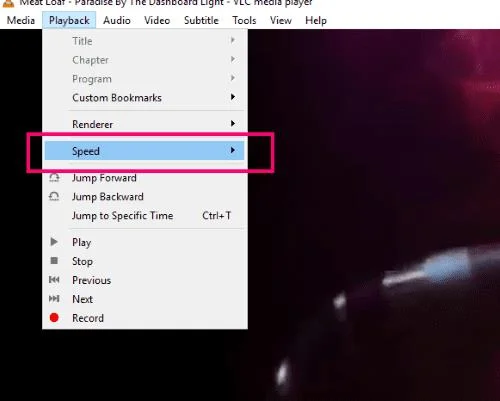Select Stop in Playback menu
Image resolution: width=500 pixels, height=401 pixels.
[x=145, y=261]
